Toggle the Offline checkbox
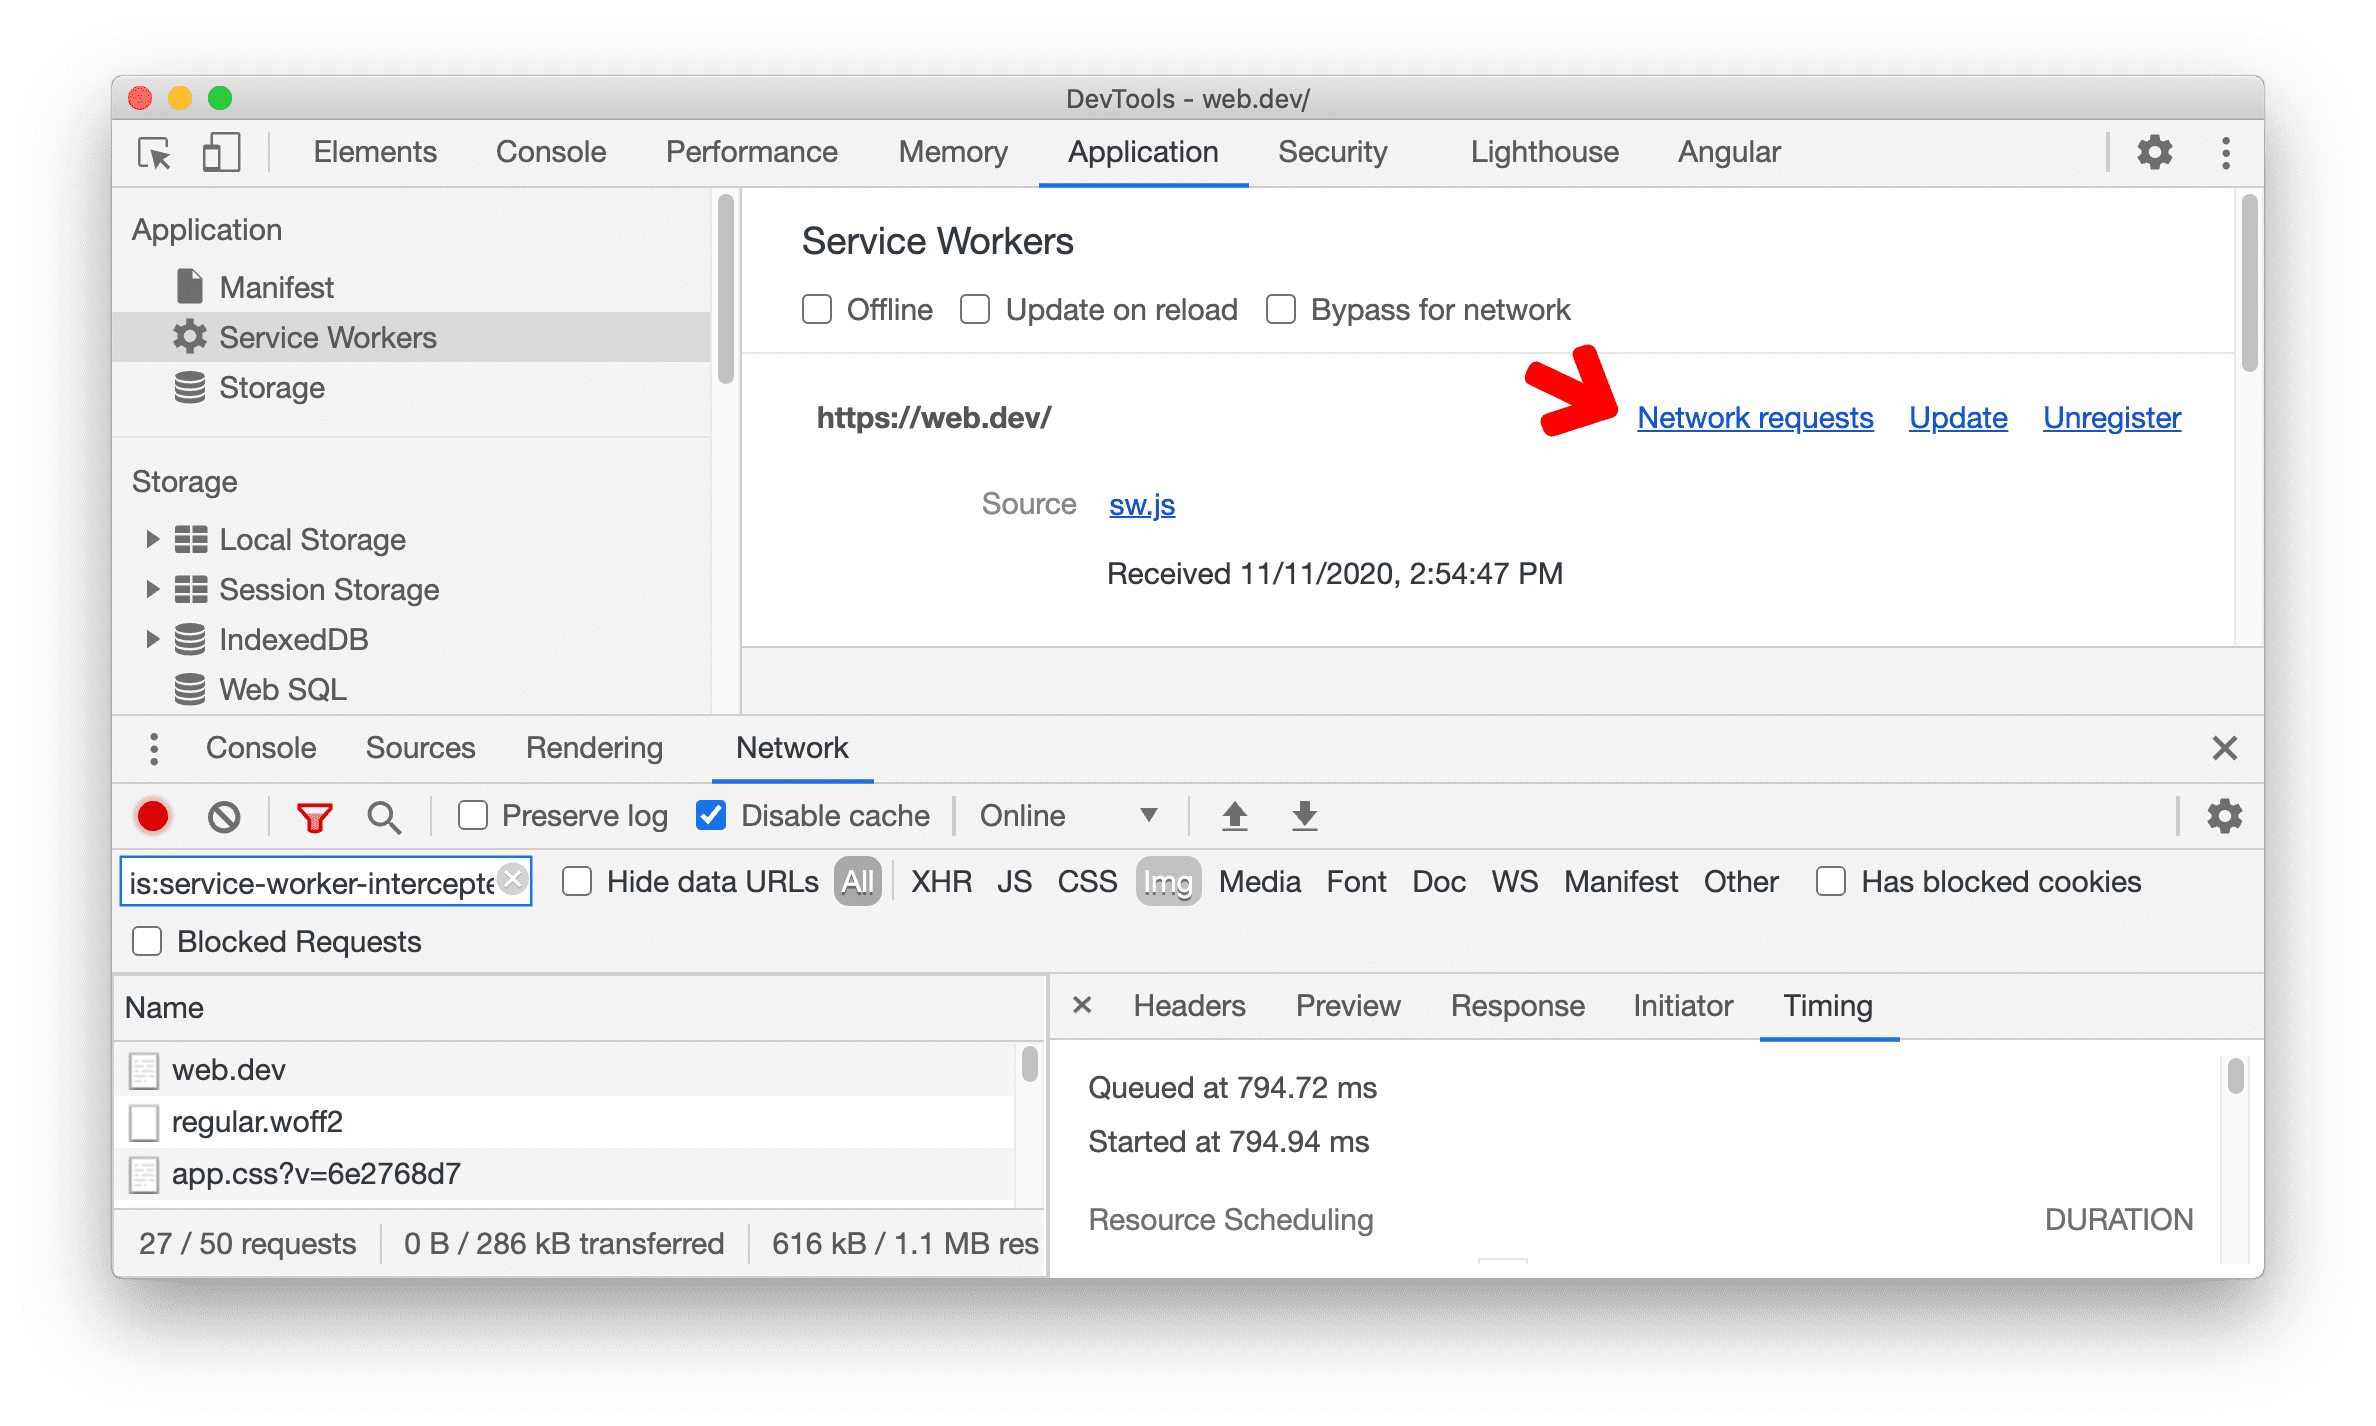Image resolution: width=2376 pixels, height=1426 pixels. click(x=816, y=309)
